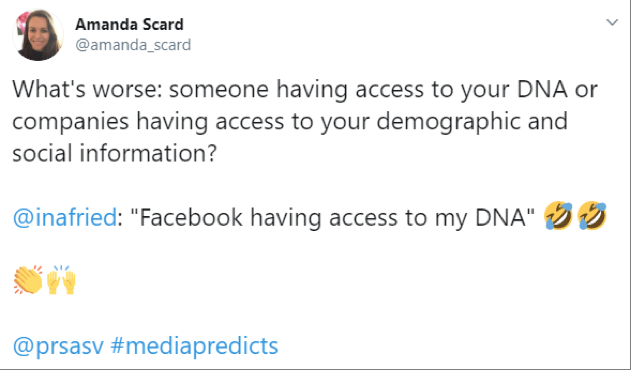Open the #mediapredicts hashtag
The height and width of the screenshot is (370, 631).
click(194, 346)
